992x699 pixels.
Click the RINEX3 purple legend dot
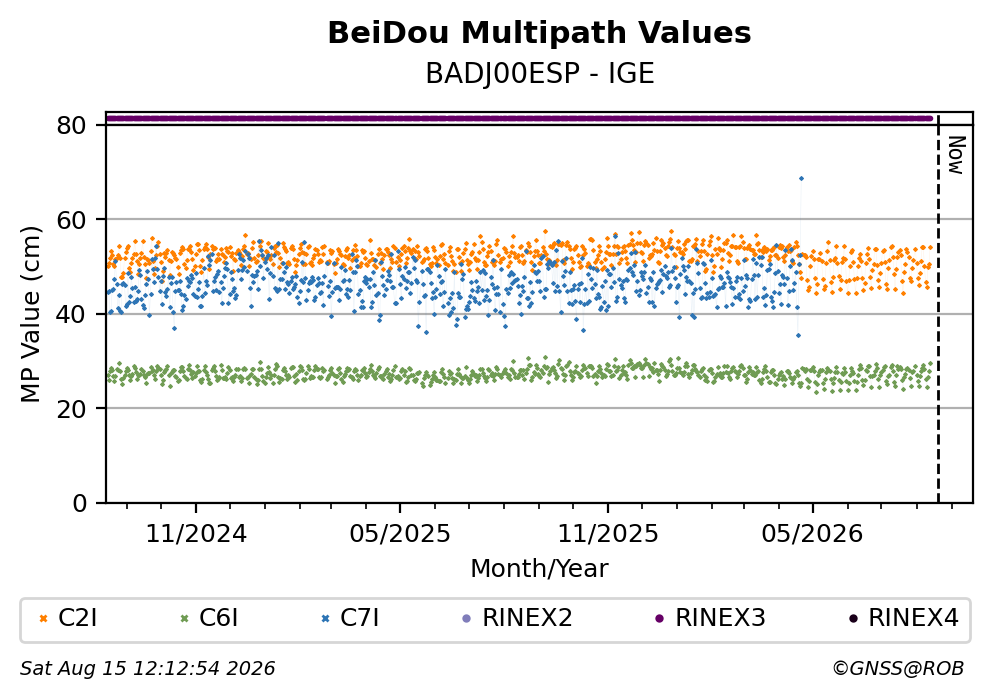pyautogui.click(x=660, y=618)
